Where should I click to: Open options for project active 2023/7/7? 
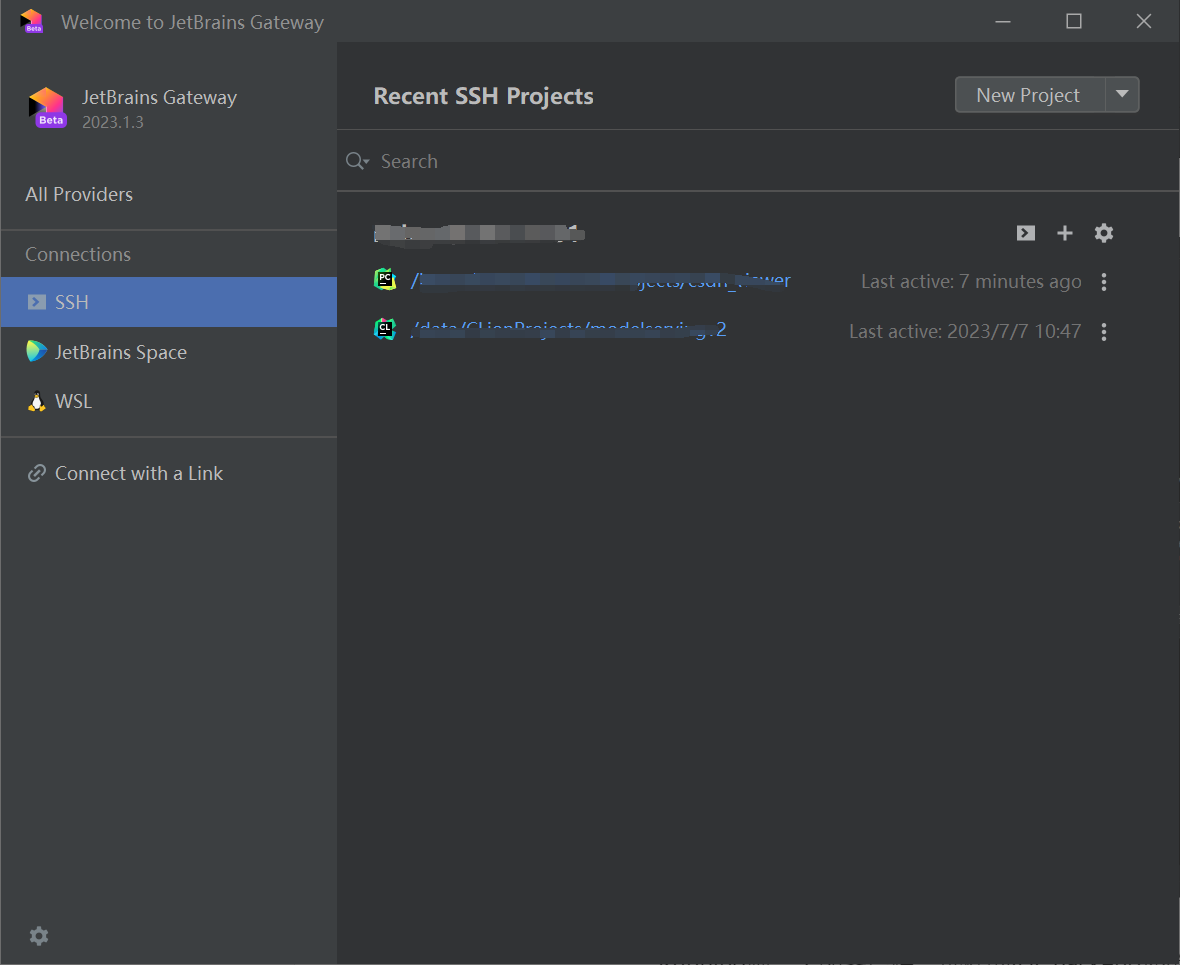click(x=1103, y=332)
